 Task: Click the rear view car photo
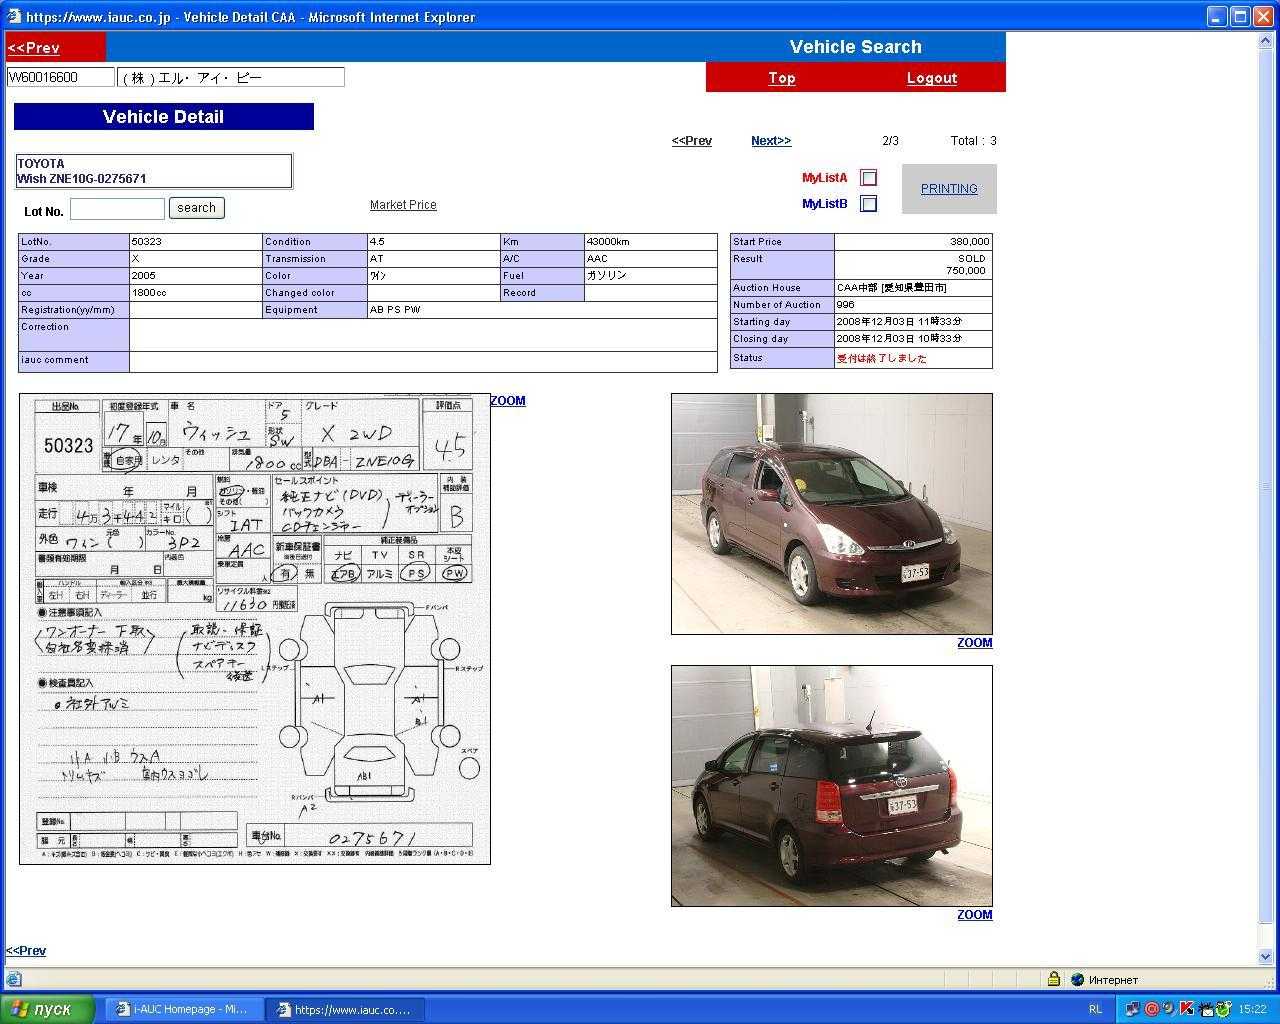832,786
